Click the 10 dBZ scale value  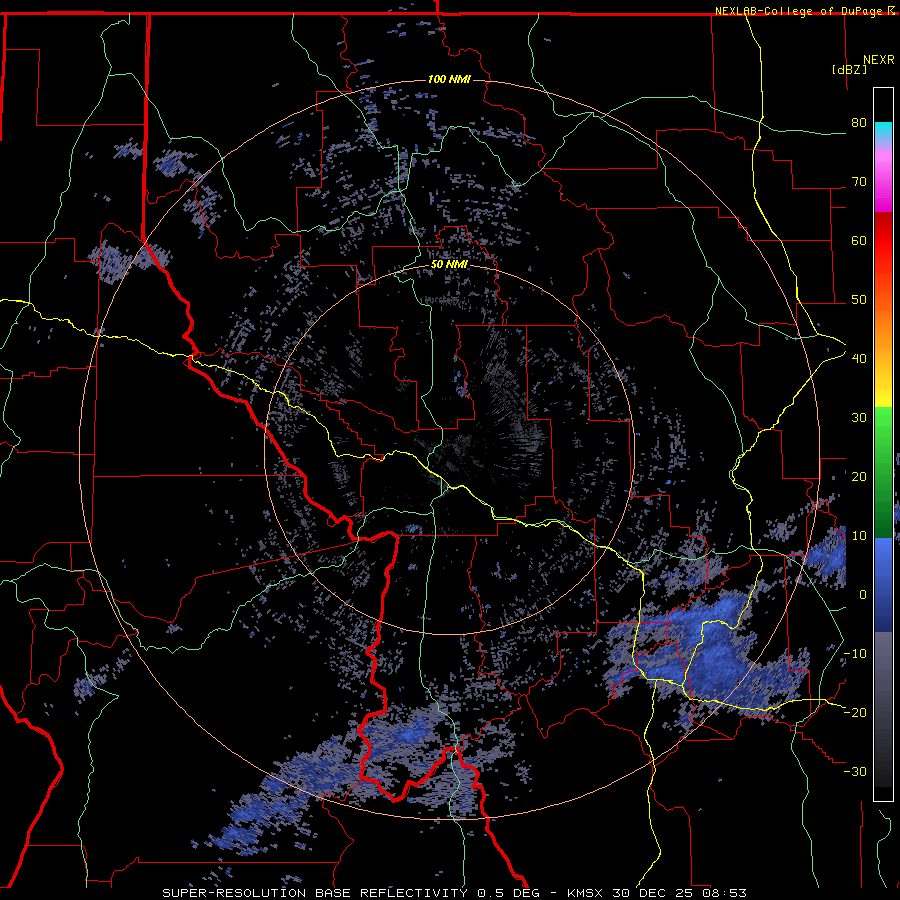(859, 536)
